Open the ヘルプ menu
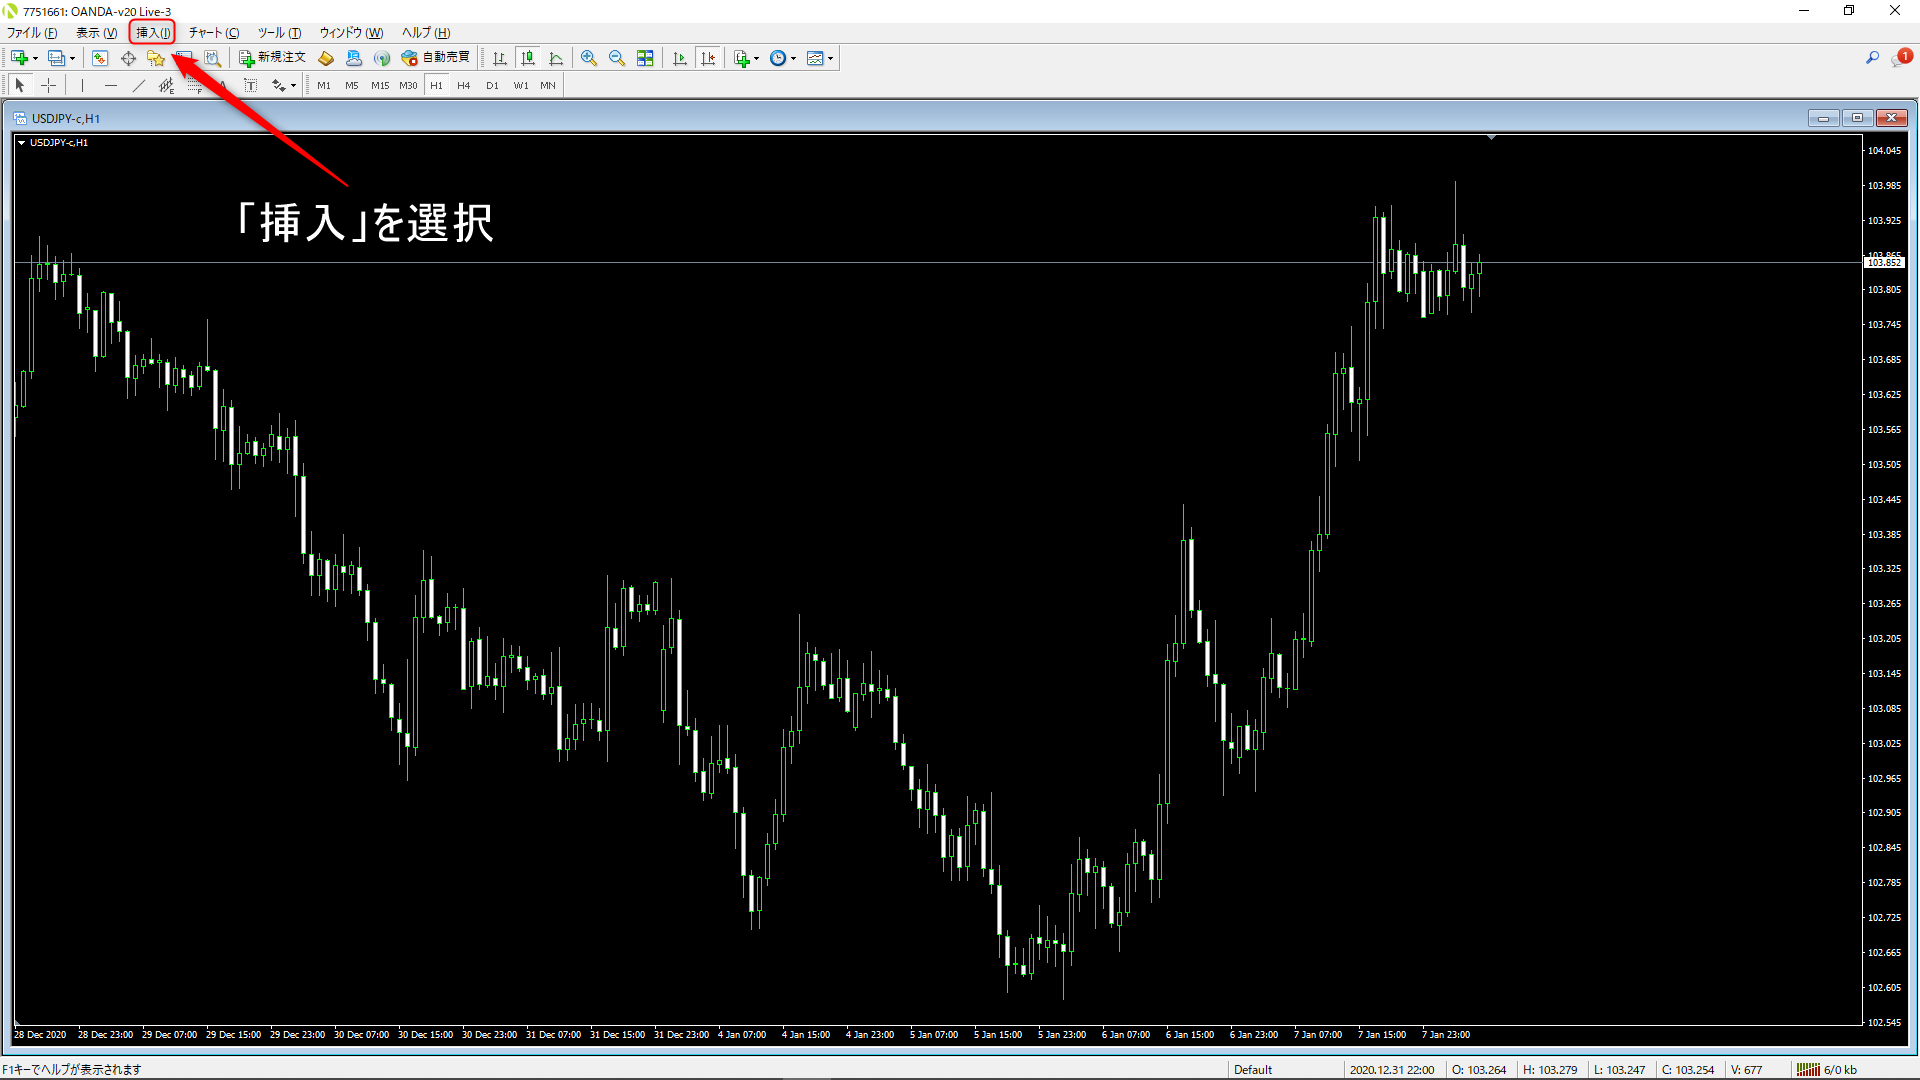 pos(426,33)
